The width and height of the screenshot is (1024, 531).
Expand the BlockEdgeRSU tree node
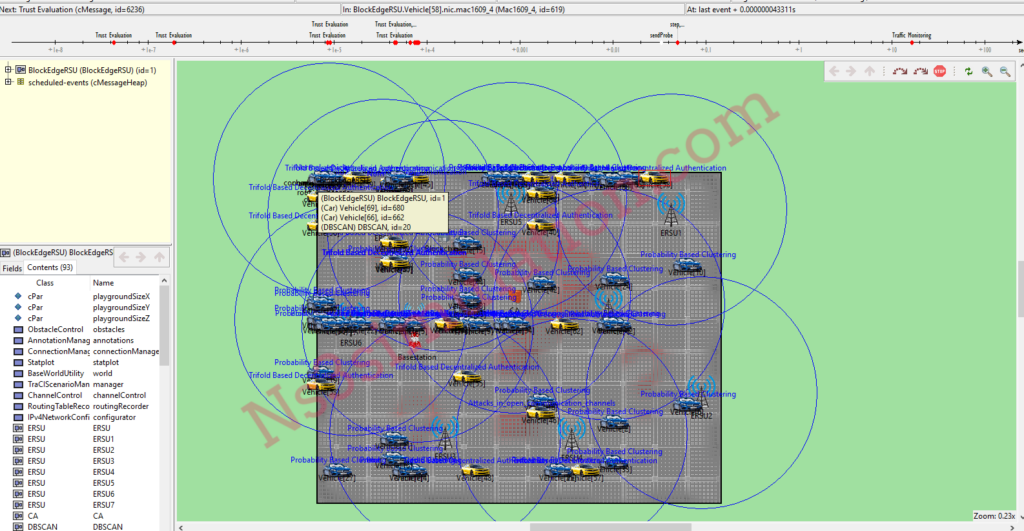tap(8, 69)
